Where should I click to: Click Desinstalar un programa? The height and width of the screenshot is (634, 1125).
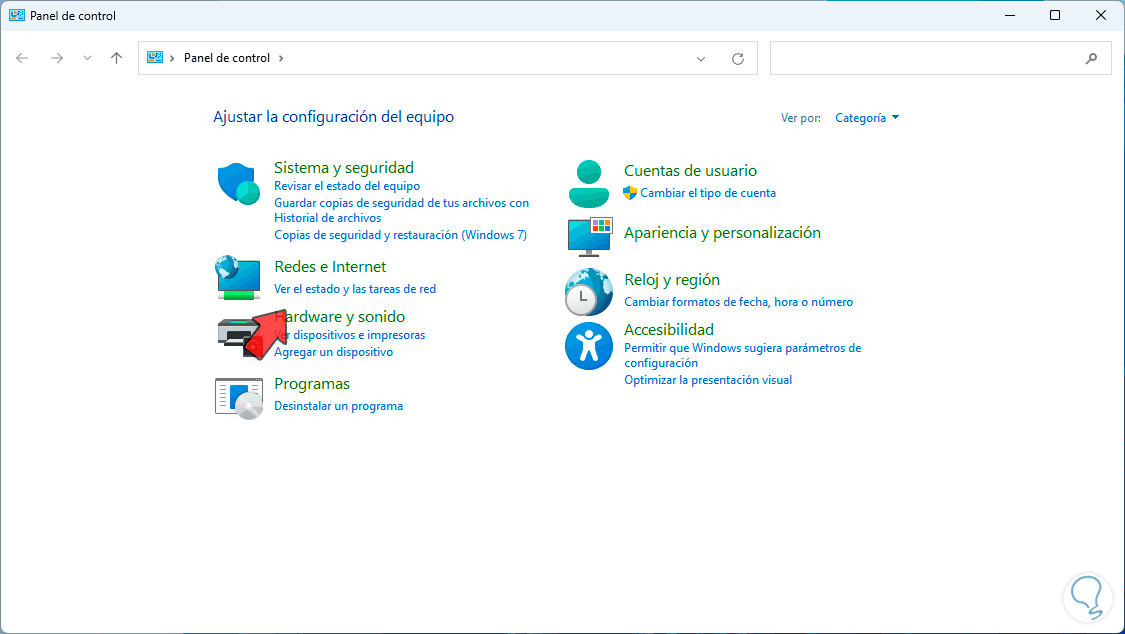(x=339, y=406)
